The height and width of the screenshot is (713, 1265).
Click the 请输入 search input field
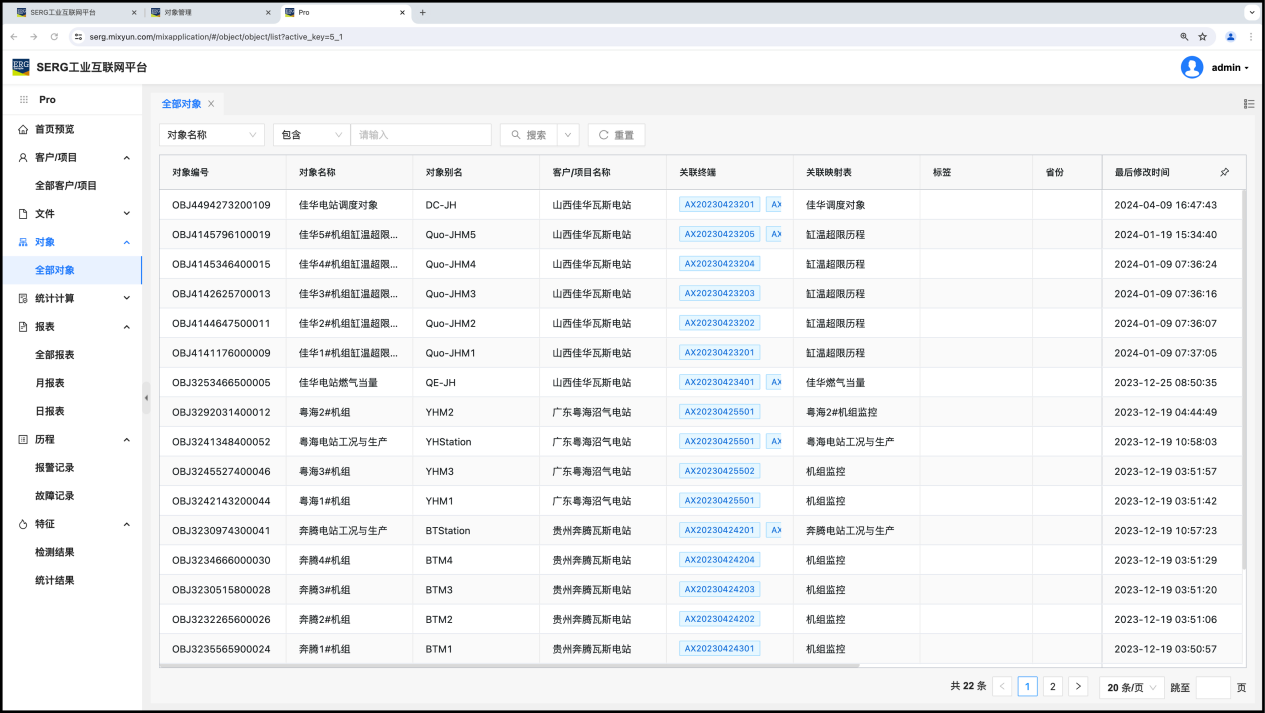421,135
